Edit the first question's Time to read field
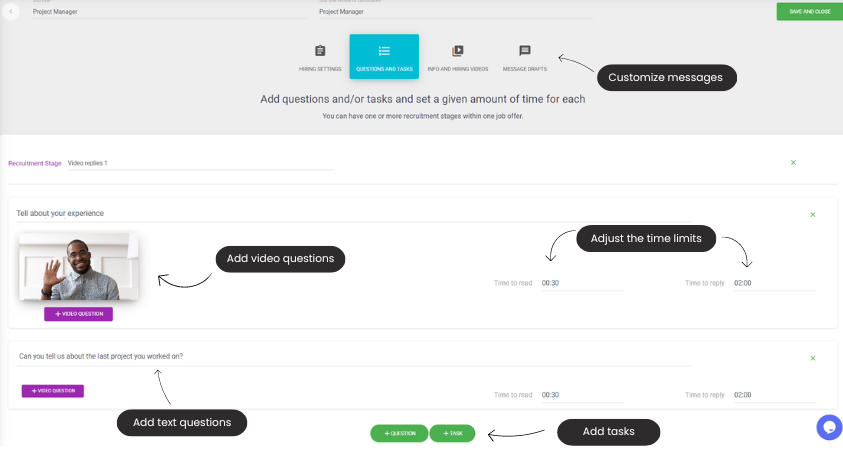843x450 pixels. 582,283
